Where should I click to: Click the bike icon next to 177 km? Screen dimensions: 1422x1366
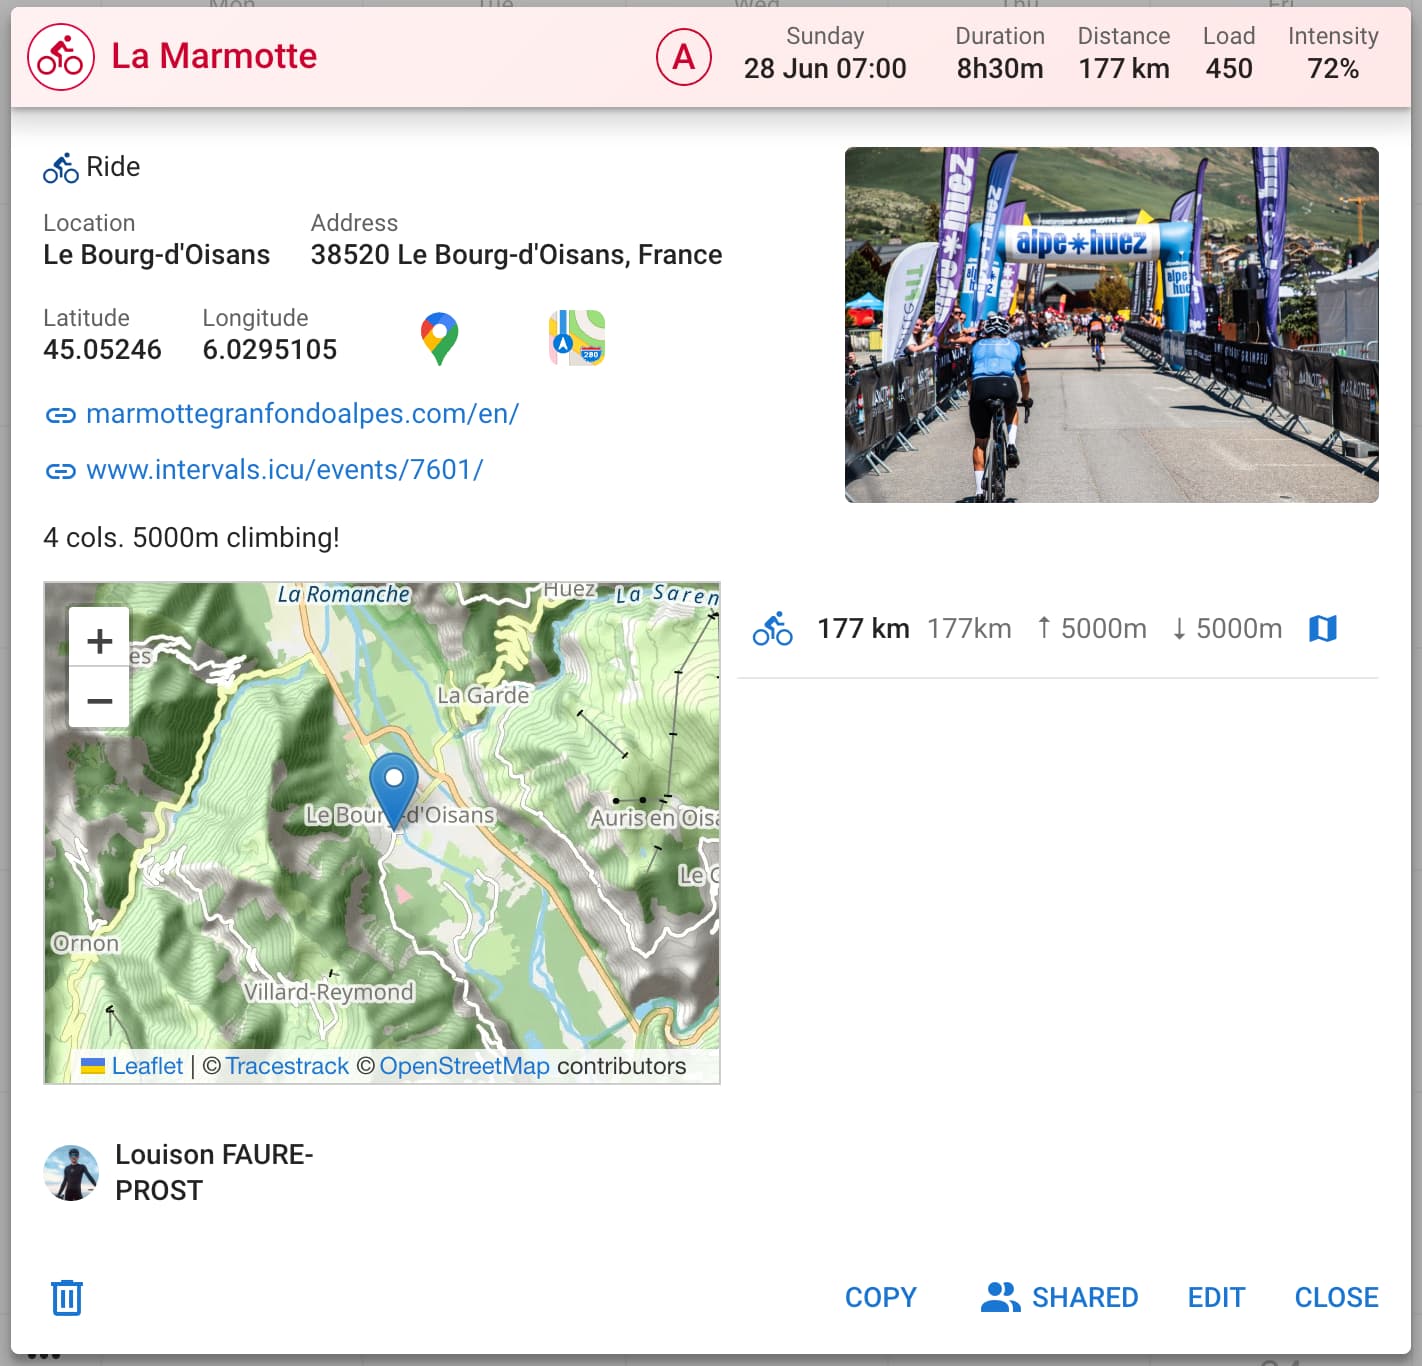(772, 628)
